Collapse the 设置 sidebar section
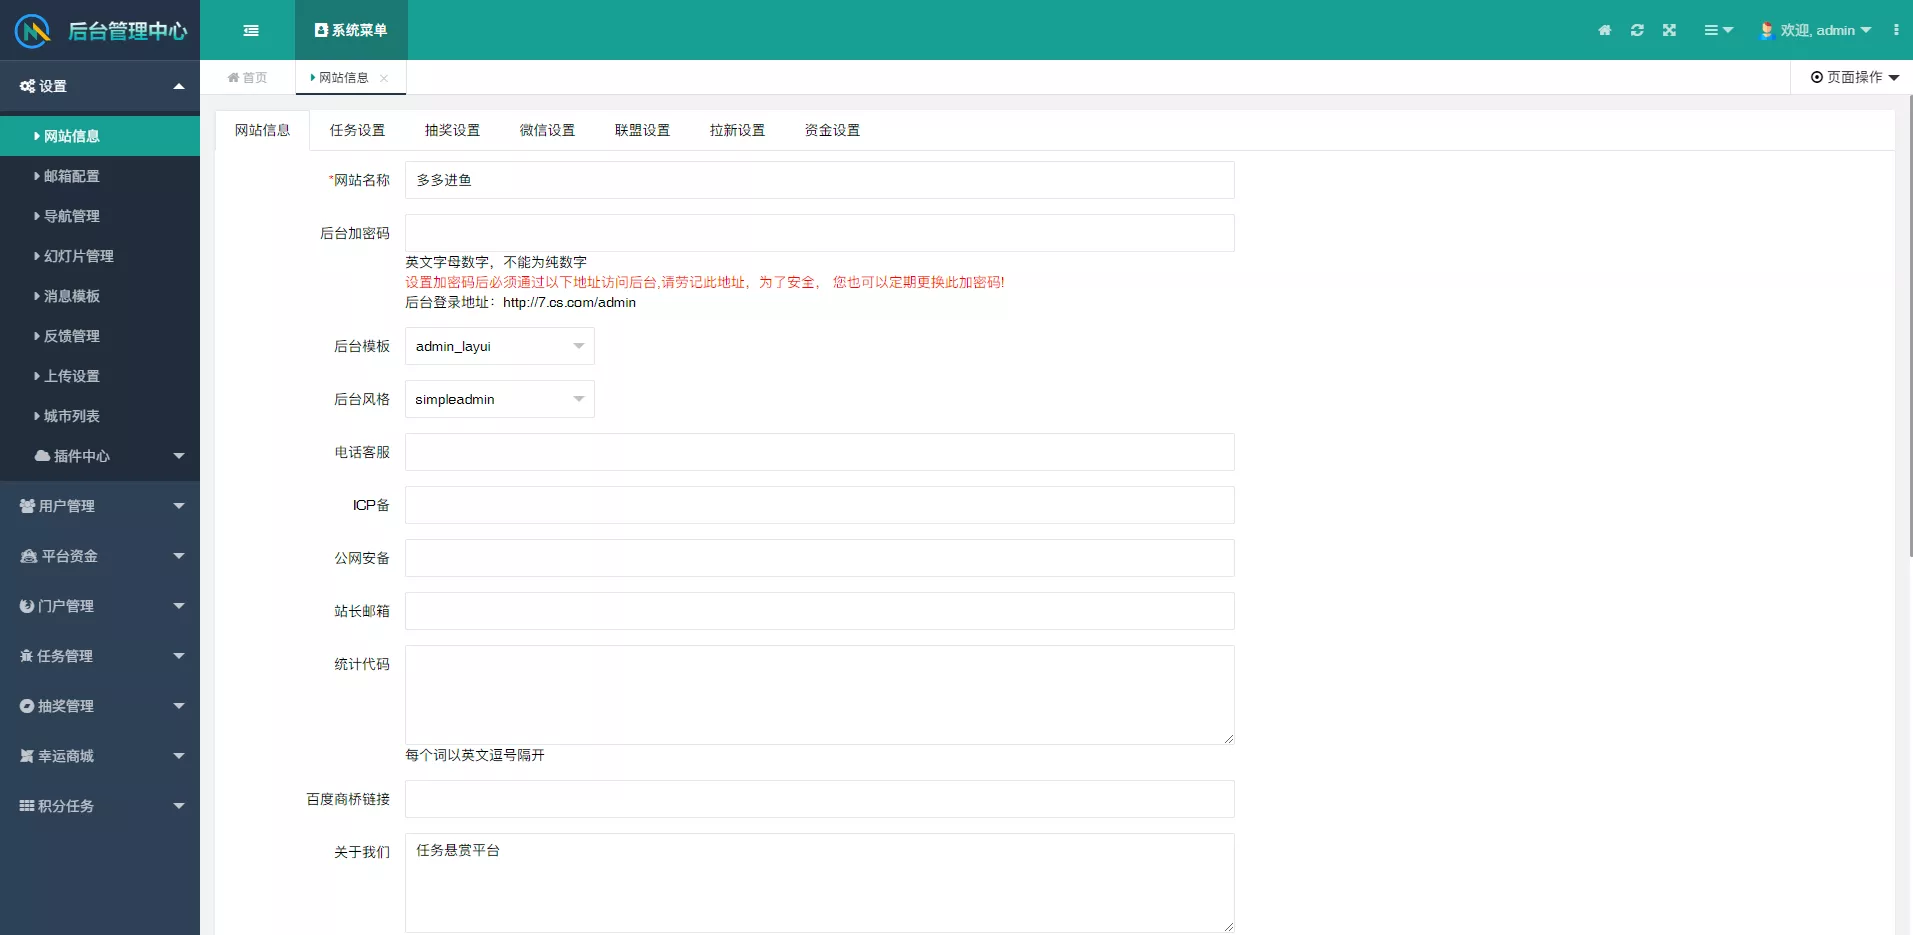The image size is (1913, 935). click(100, 86)
